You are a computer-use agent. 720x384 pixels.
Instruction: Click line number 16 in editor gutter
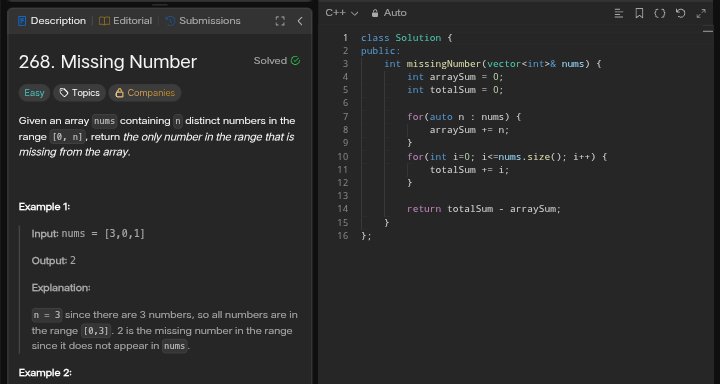[343, 236]
